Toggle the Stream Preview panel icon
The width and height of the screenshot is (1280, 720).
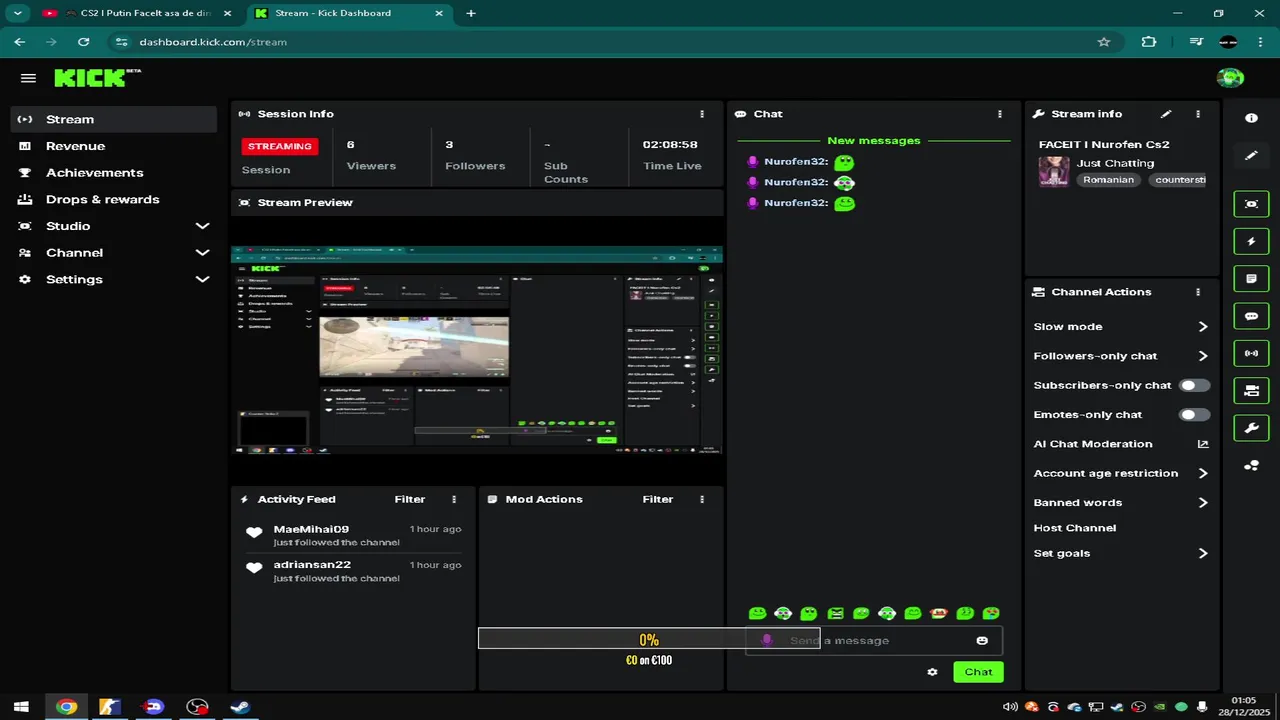pos(1251,204)
